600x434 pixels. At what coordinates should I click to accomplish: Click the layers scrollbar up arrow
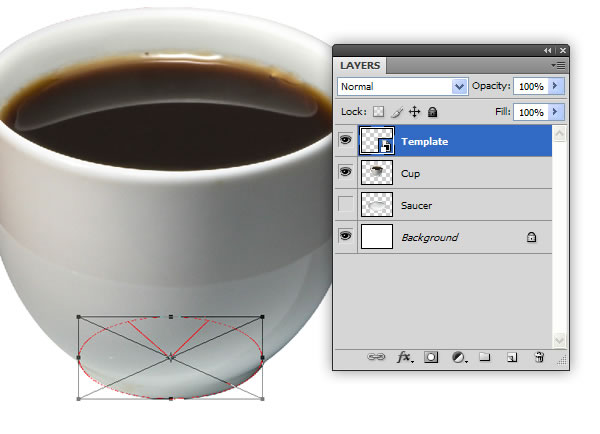coord(559,134)
